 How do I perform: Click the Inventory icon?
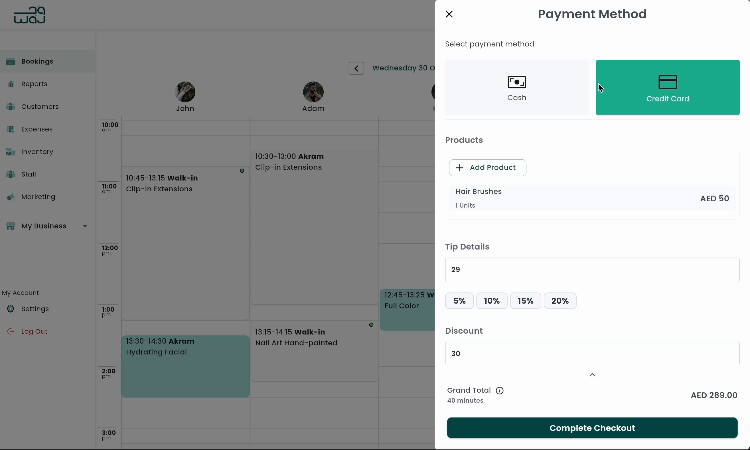pyautogui.click(x=11, y=152)
